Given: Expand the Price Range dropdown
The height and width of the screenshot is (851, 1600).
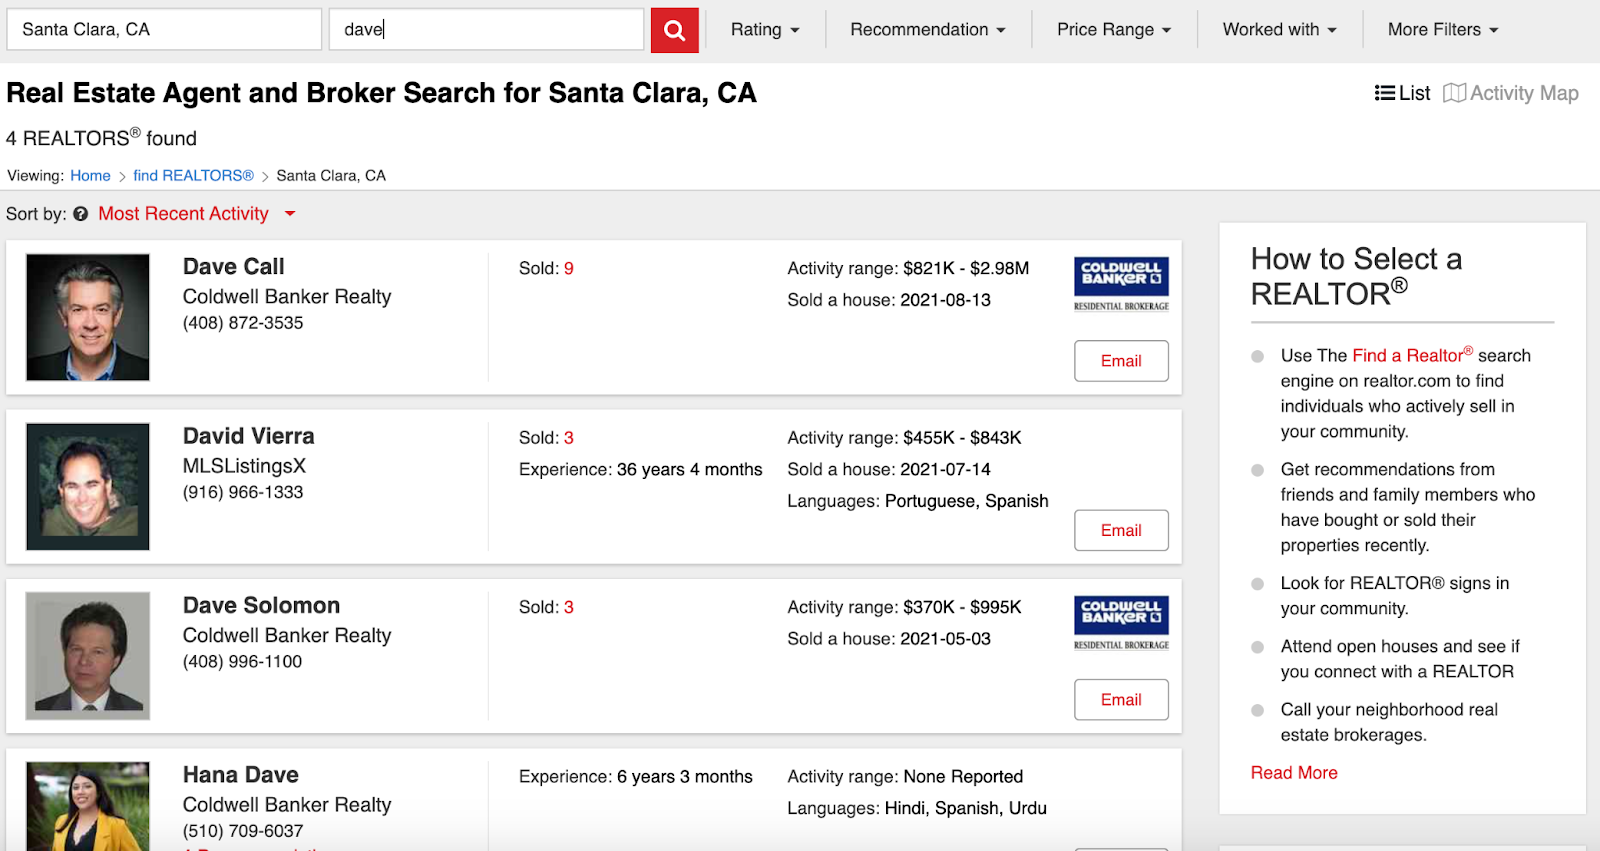Looking at the screenshot, I should pos(1113,30).
